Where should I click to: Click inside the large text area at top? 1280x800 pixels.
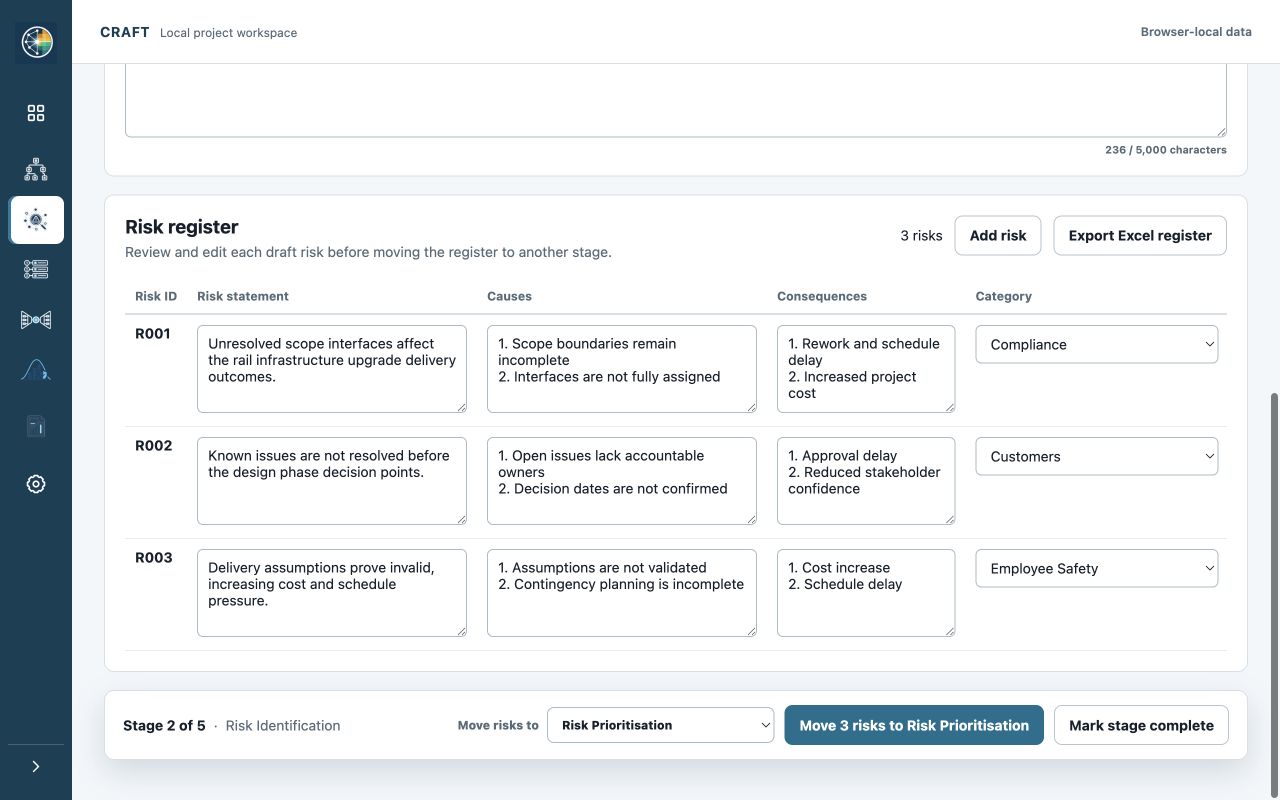676,100
